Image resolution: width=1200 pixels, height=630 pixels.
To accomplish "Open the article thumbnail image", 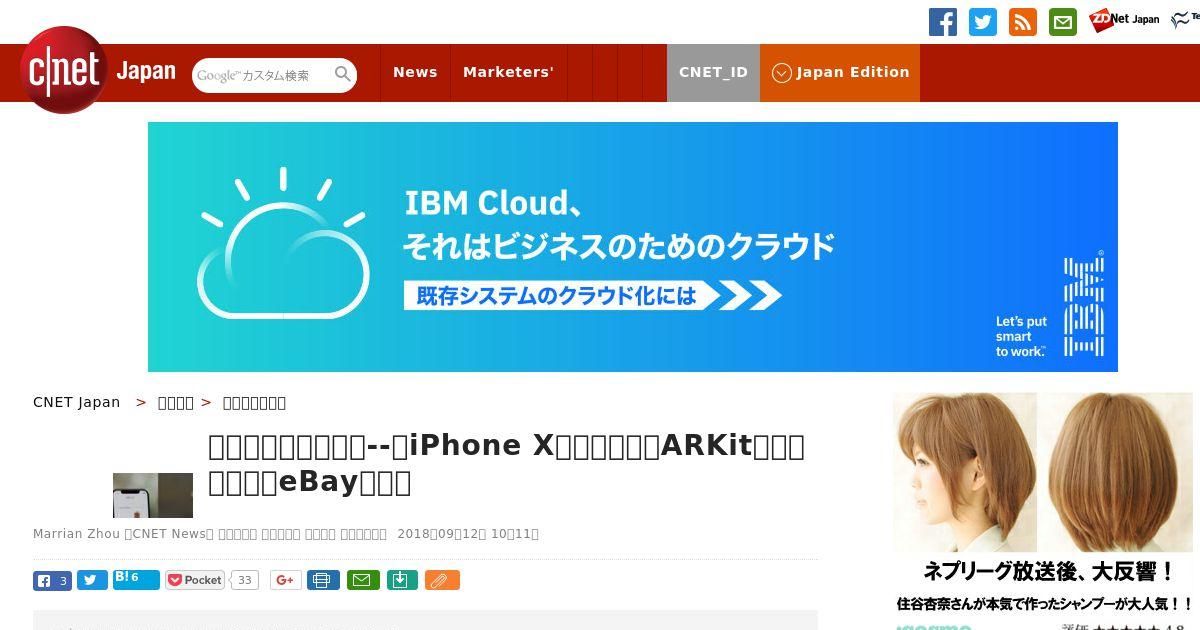I will coord(153,495).
